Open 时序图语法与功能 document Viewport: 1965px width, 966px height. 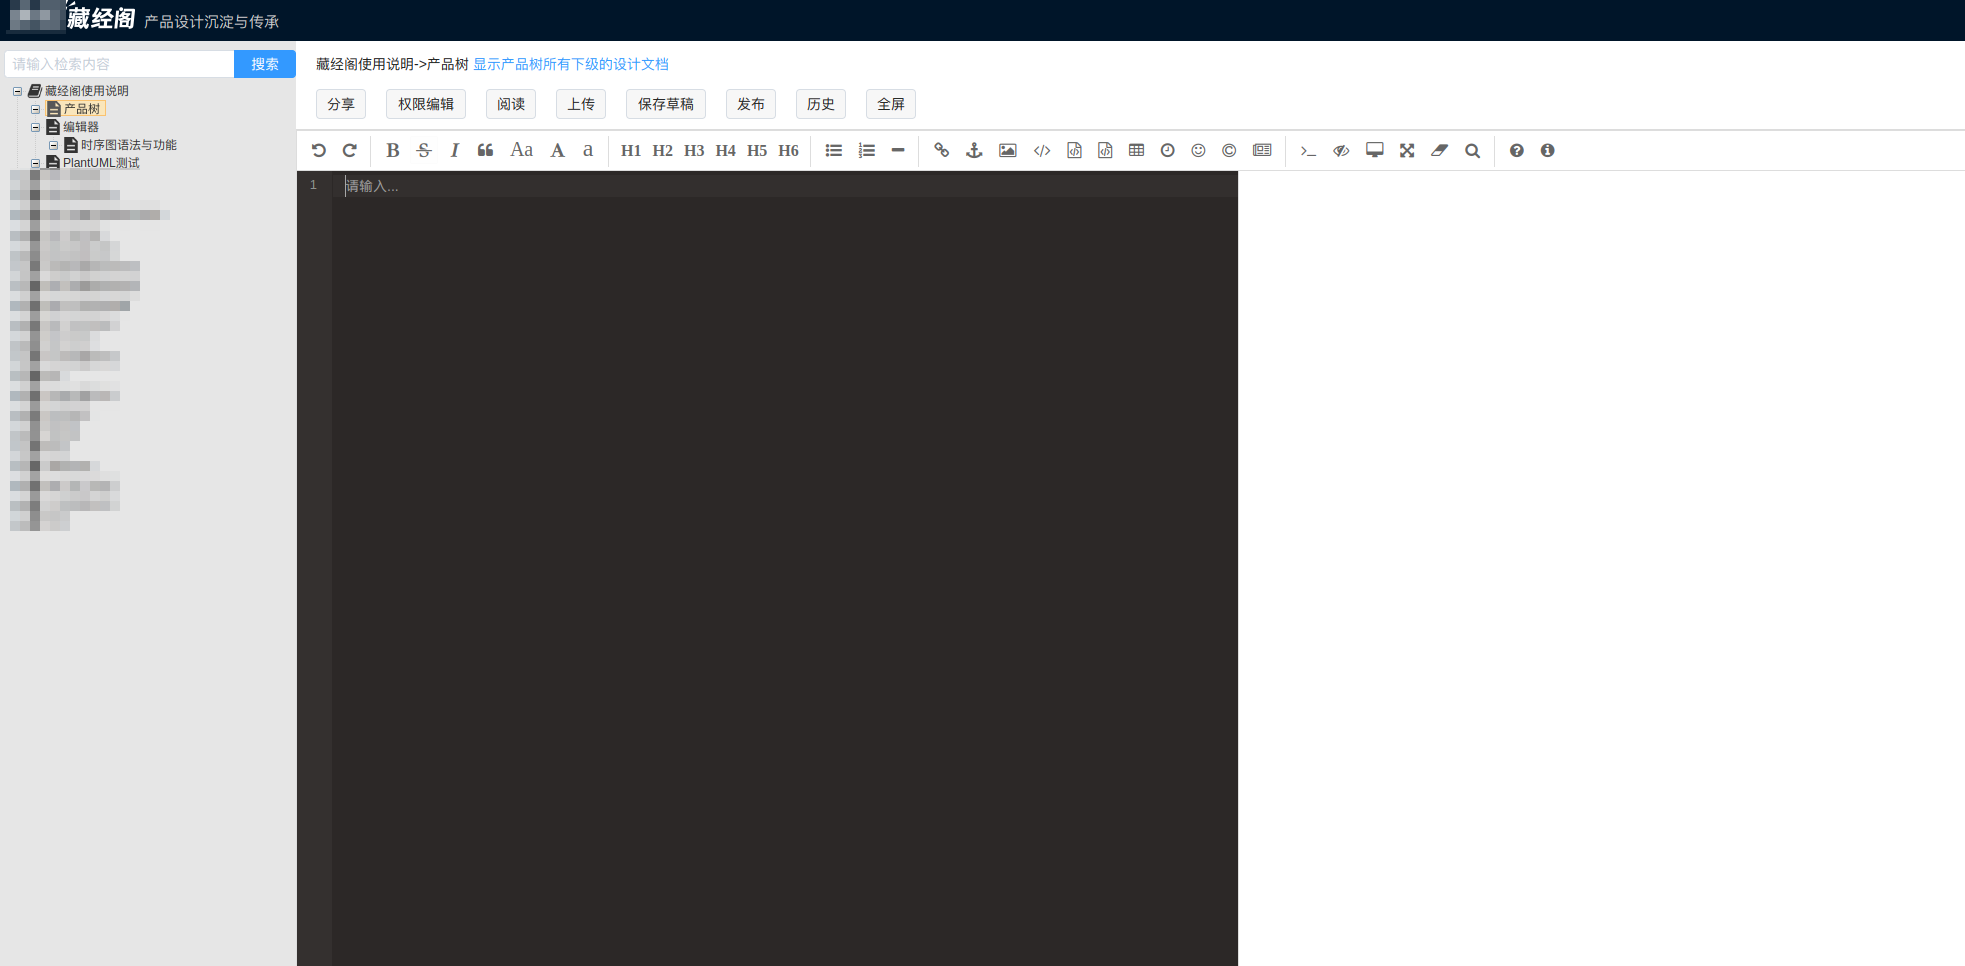[129, 145]
